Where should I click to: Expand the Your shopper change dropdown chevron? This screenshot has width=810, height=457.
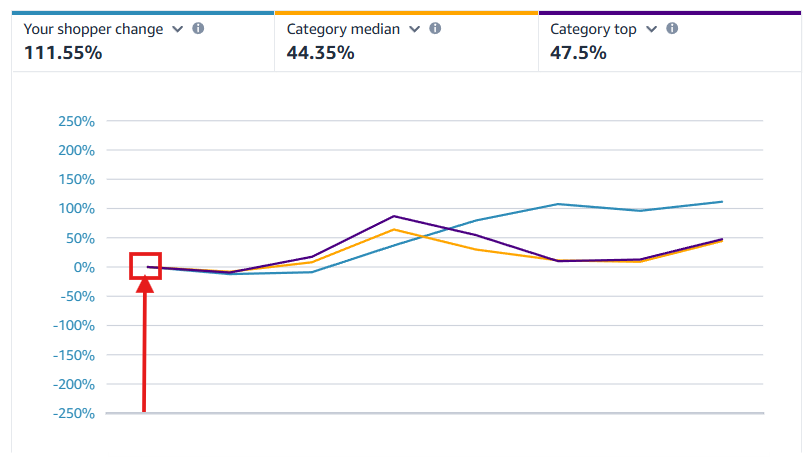point(178,29)
